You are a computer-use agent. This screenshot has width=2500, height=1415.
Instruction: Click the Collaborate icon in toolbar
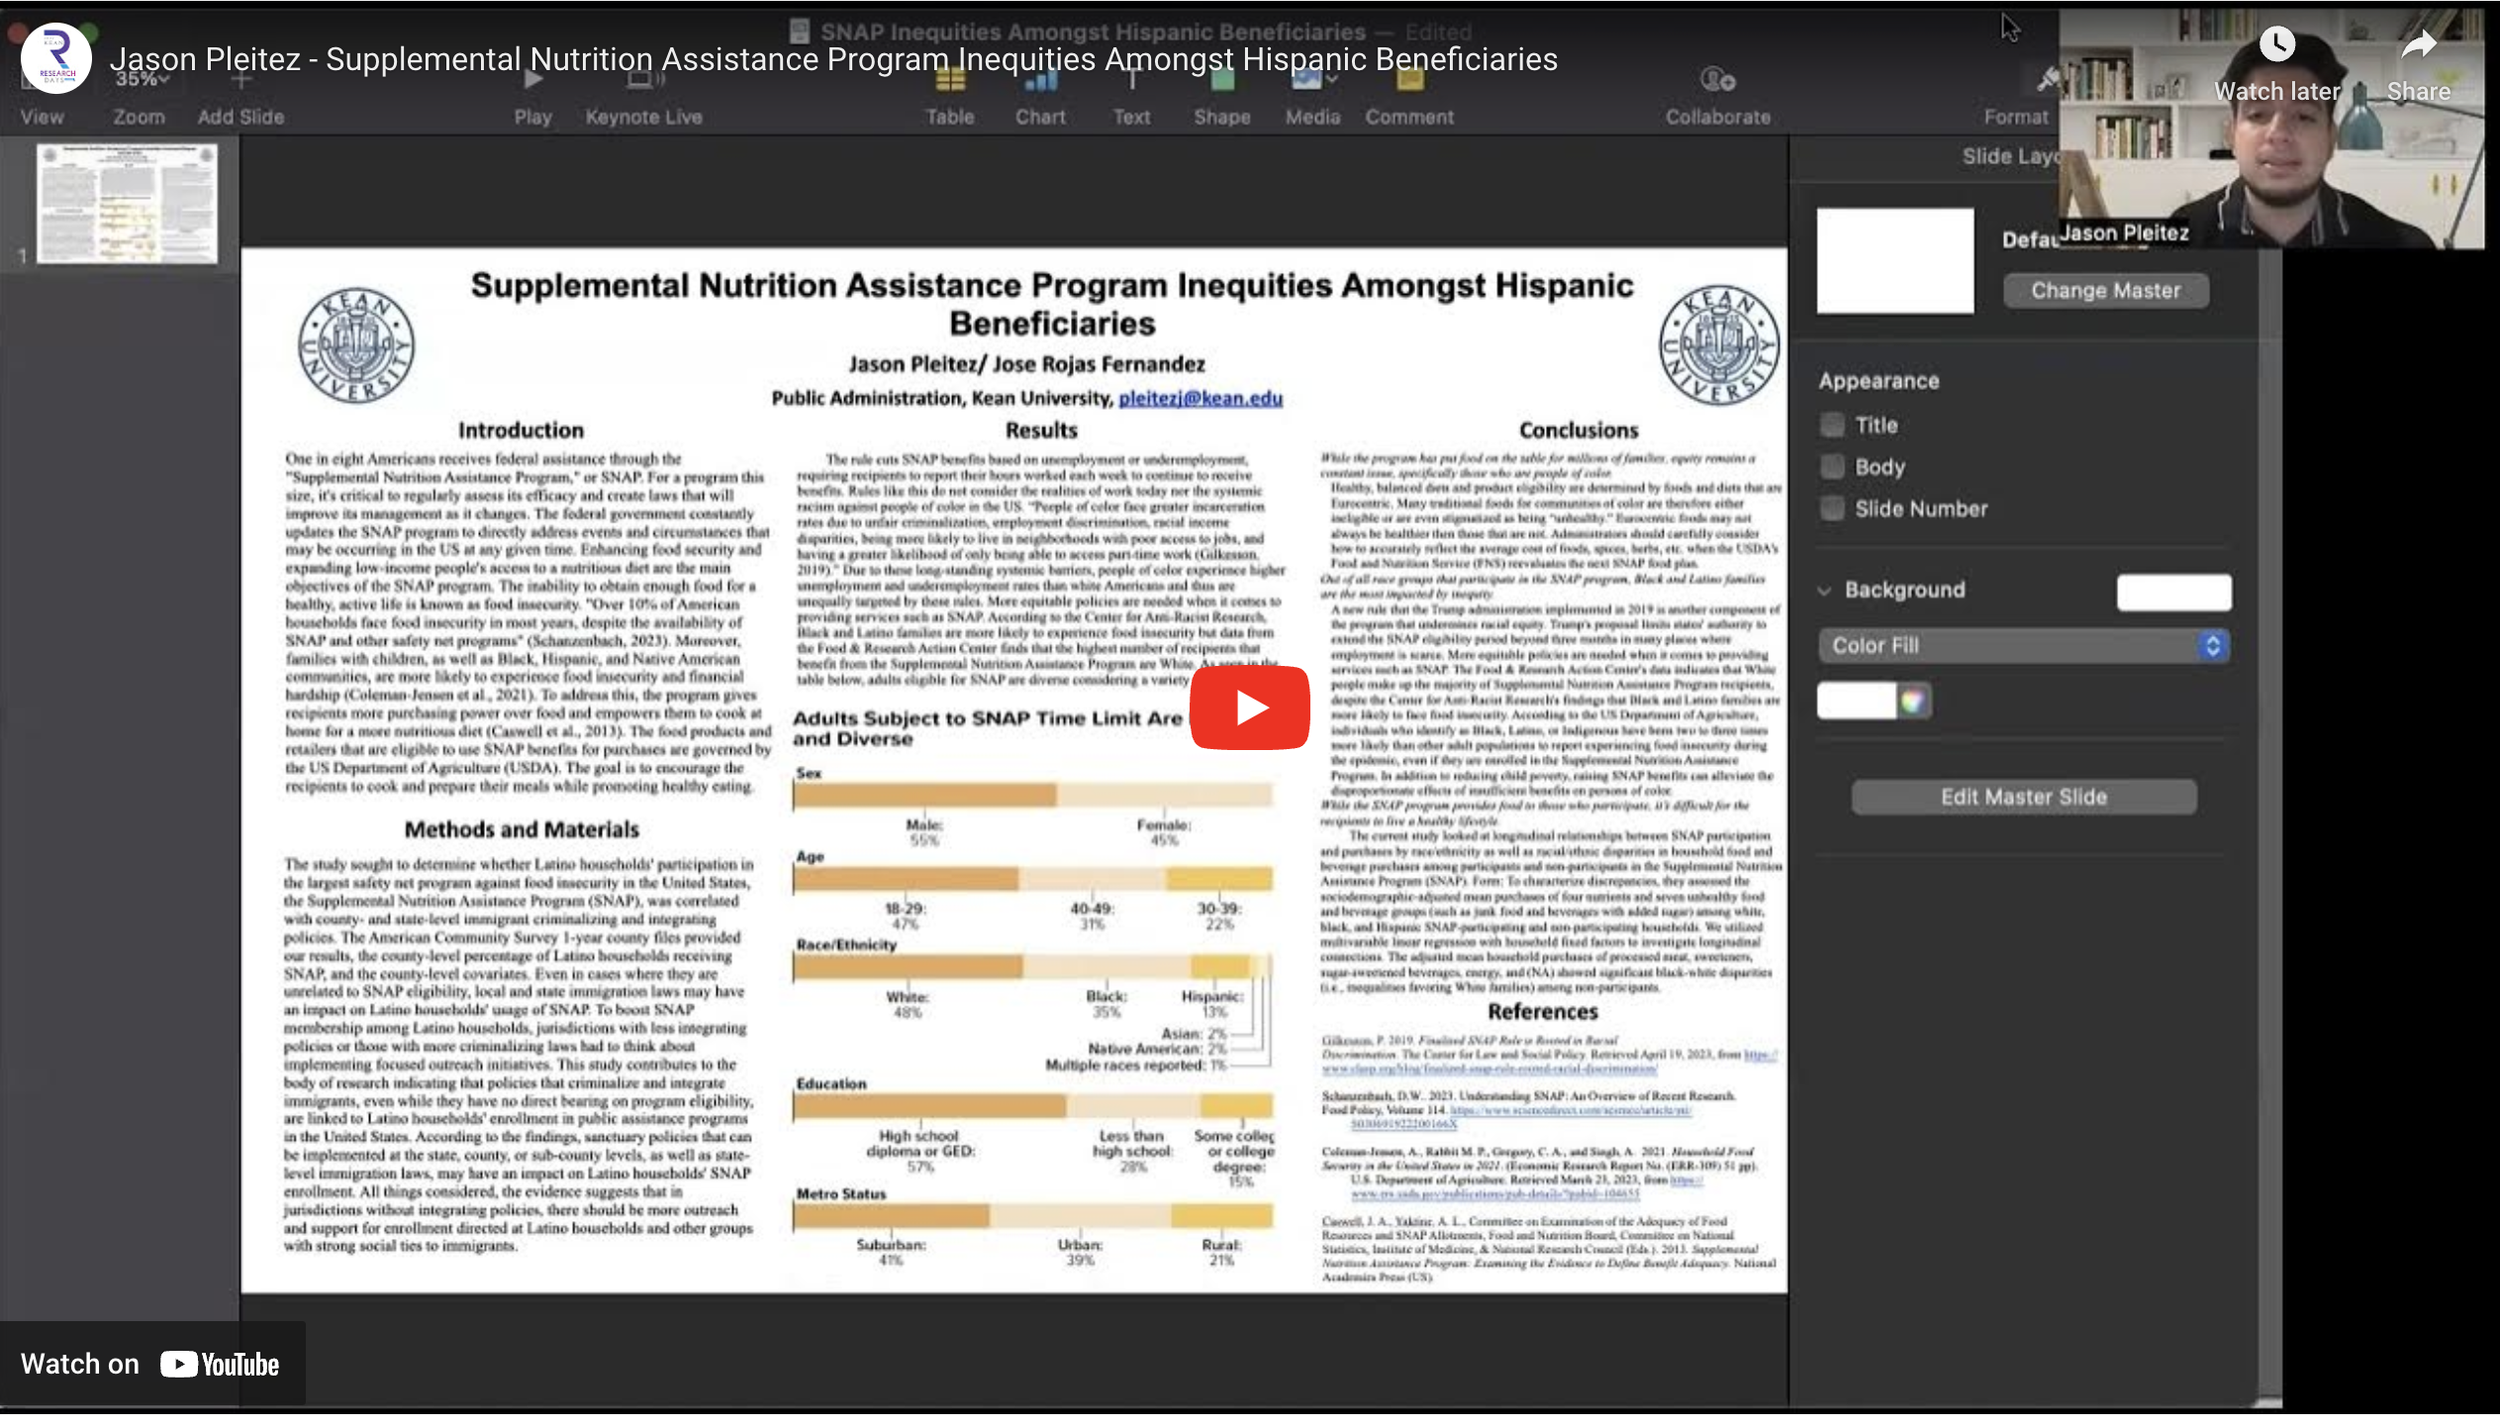[x=1717, y=80]
